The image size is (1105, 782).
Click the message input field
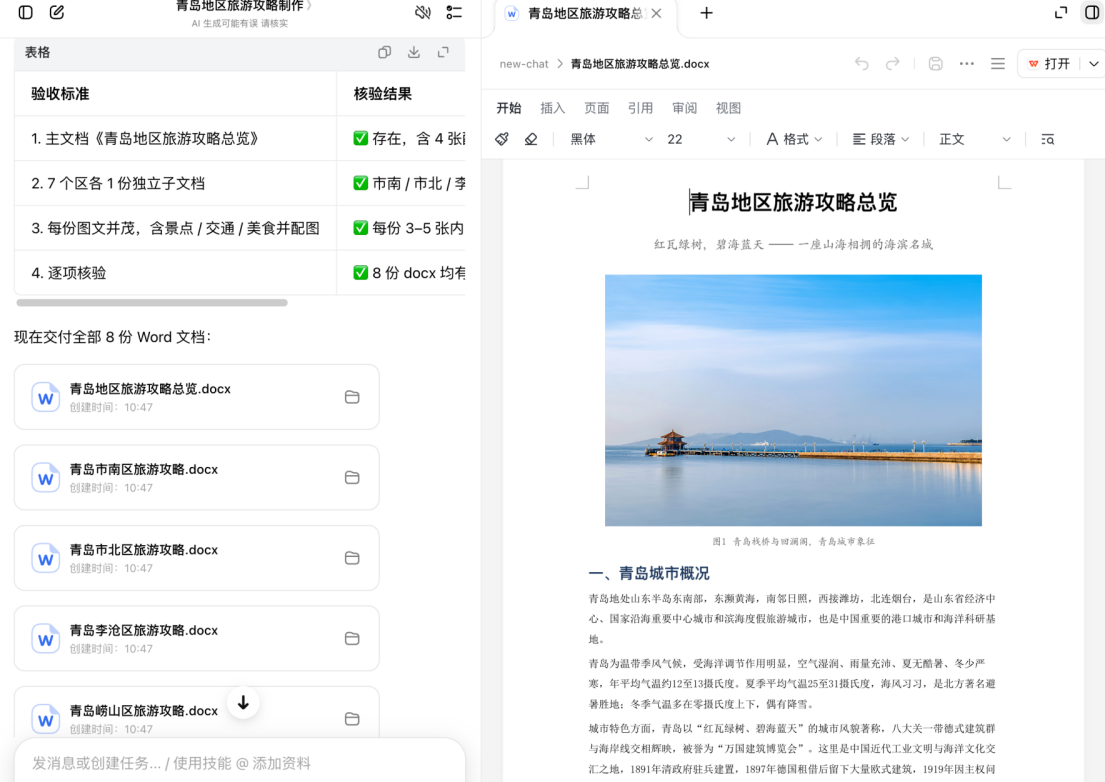[240, 763]
